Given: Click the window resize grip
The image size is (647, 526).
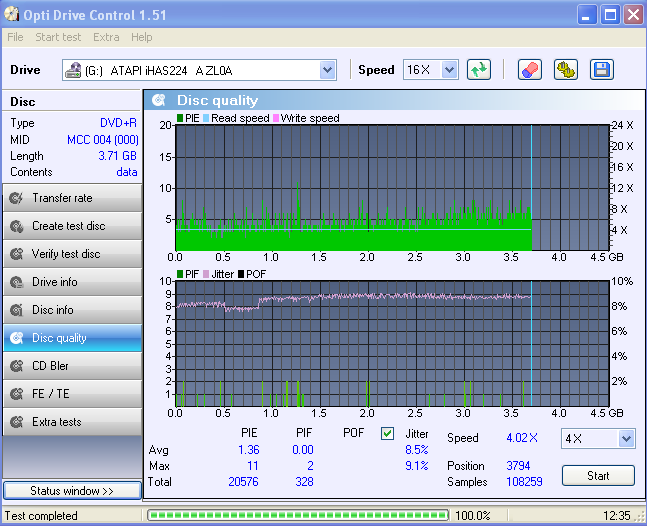Looking at the screenshot, I should [x=640, y=517].
